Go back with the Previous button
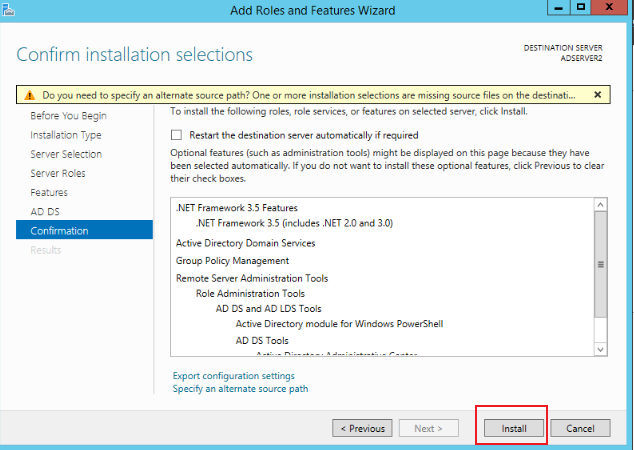634x450 pixels. coord(362,428)
